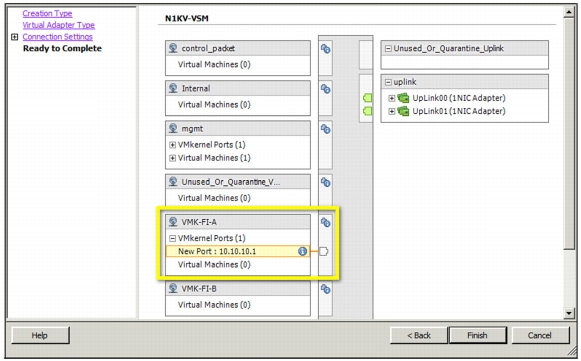Click the policy icon next to control_packet

point(325,49)
